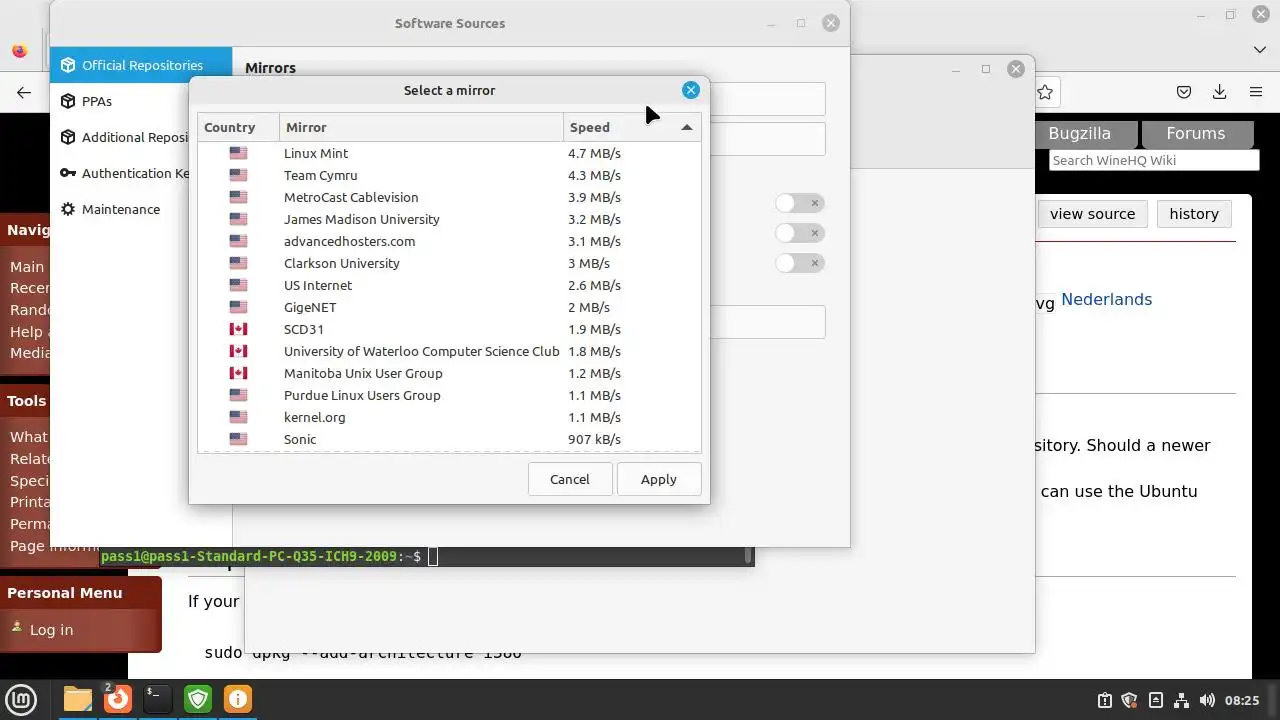Viewport: 1280px width, 720px height.
Task: Toggle the first optional sources switch
Action: coord(799,203)
